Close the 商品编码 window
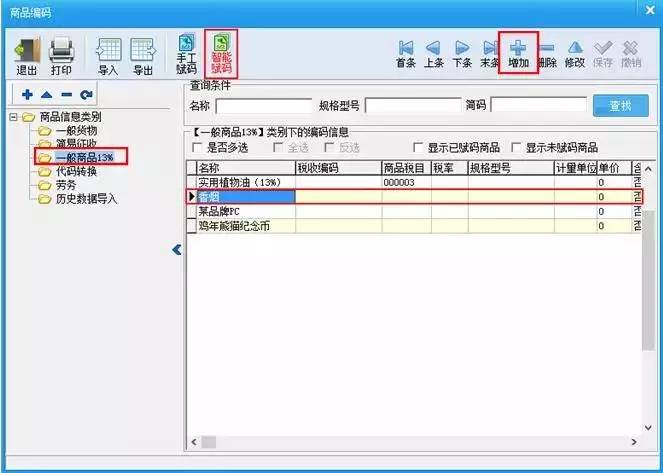This screenshot has width=663, height=473. pos(650,10)
